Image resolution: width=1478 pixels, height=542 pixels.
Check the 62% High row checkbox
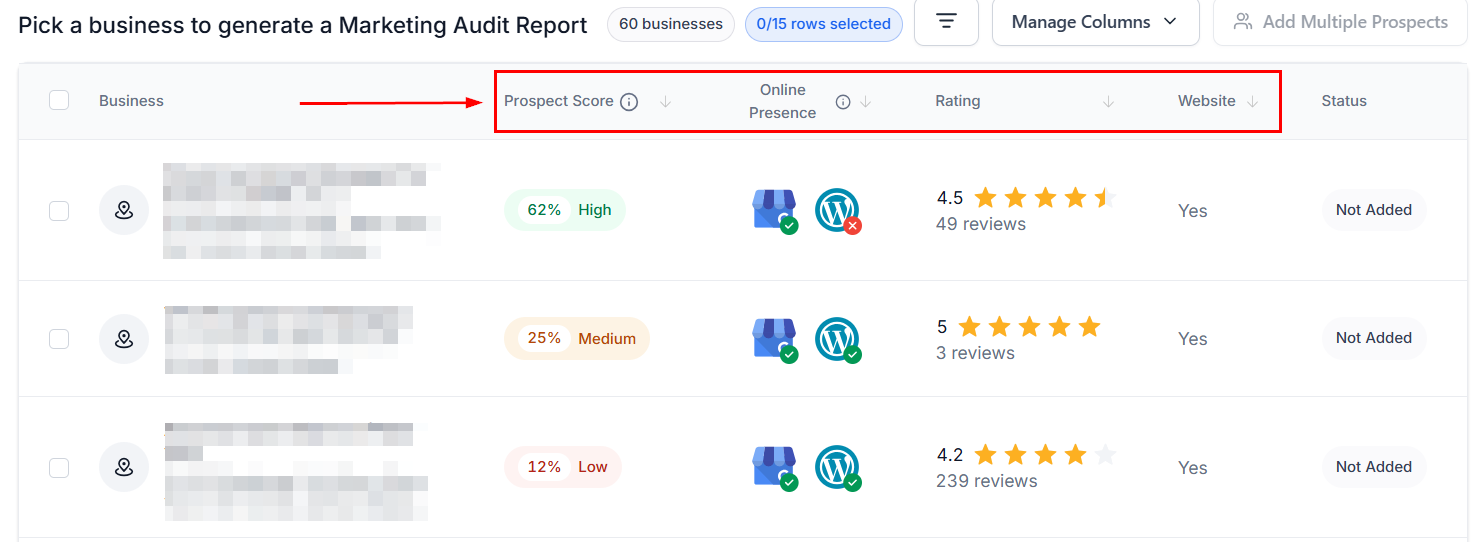59,210
